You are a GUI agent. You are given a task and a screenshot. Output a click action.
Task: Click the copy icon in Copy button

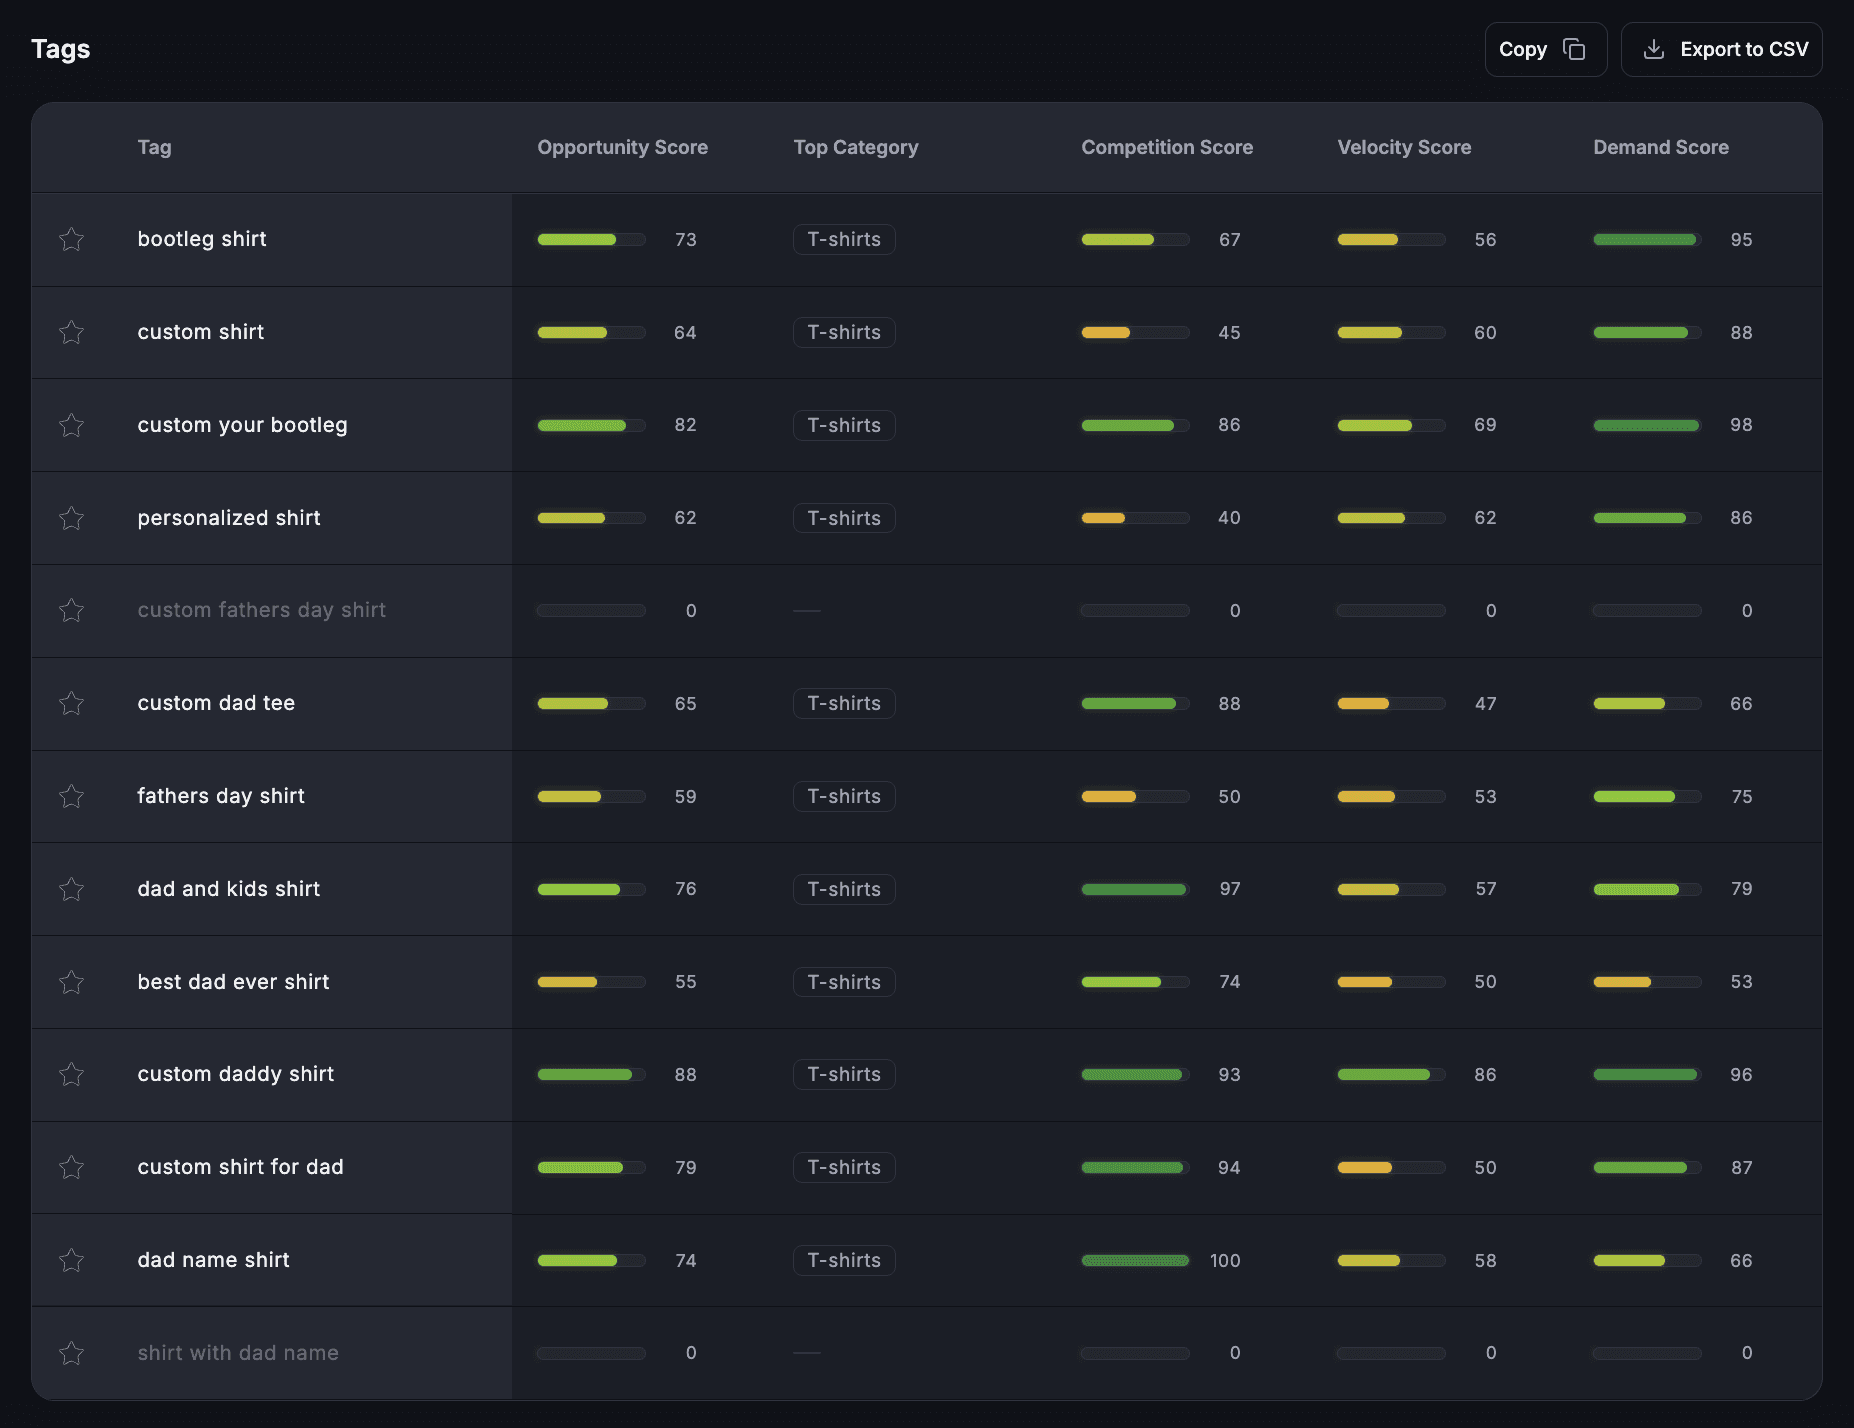coord(1574,49)
